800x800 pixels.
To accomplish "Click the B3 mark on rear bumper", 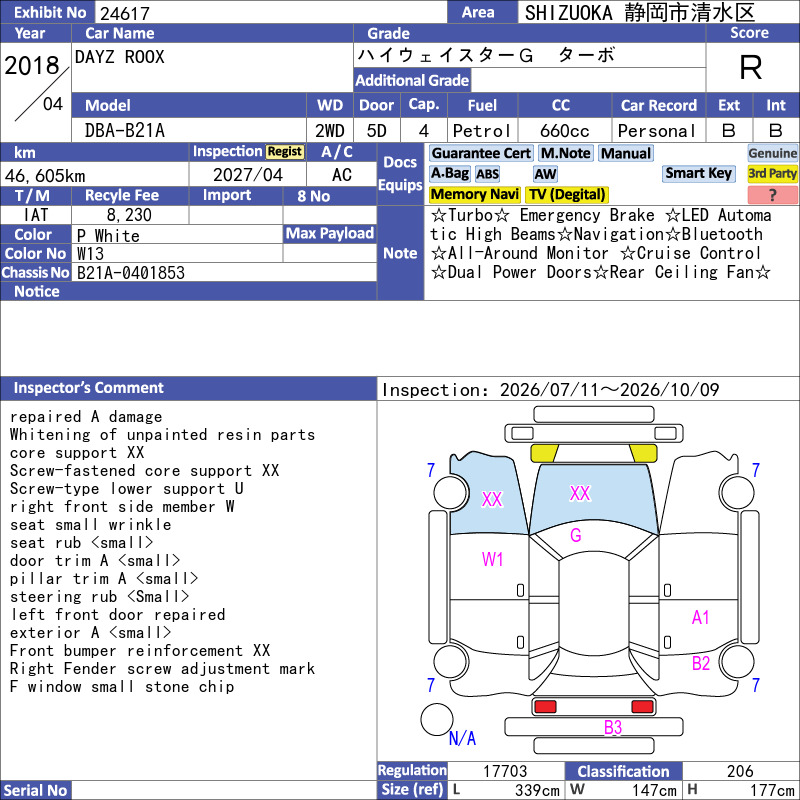I will 613,727.
